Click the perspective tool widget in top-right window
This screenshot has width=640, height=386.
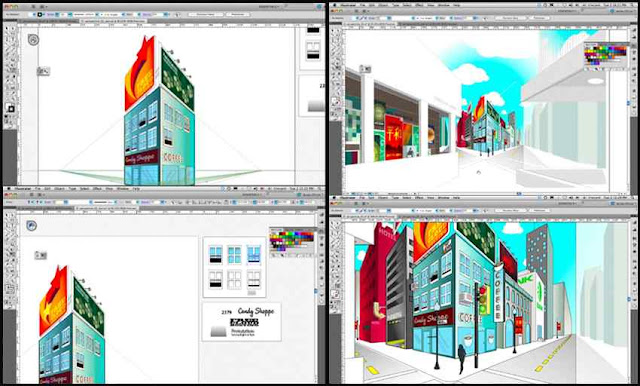point(365,69)
